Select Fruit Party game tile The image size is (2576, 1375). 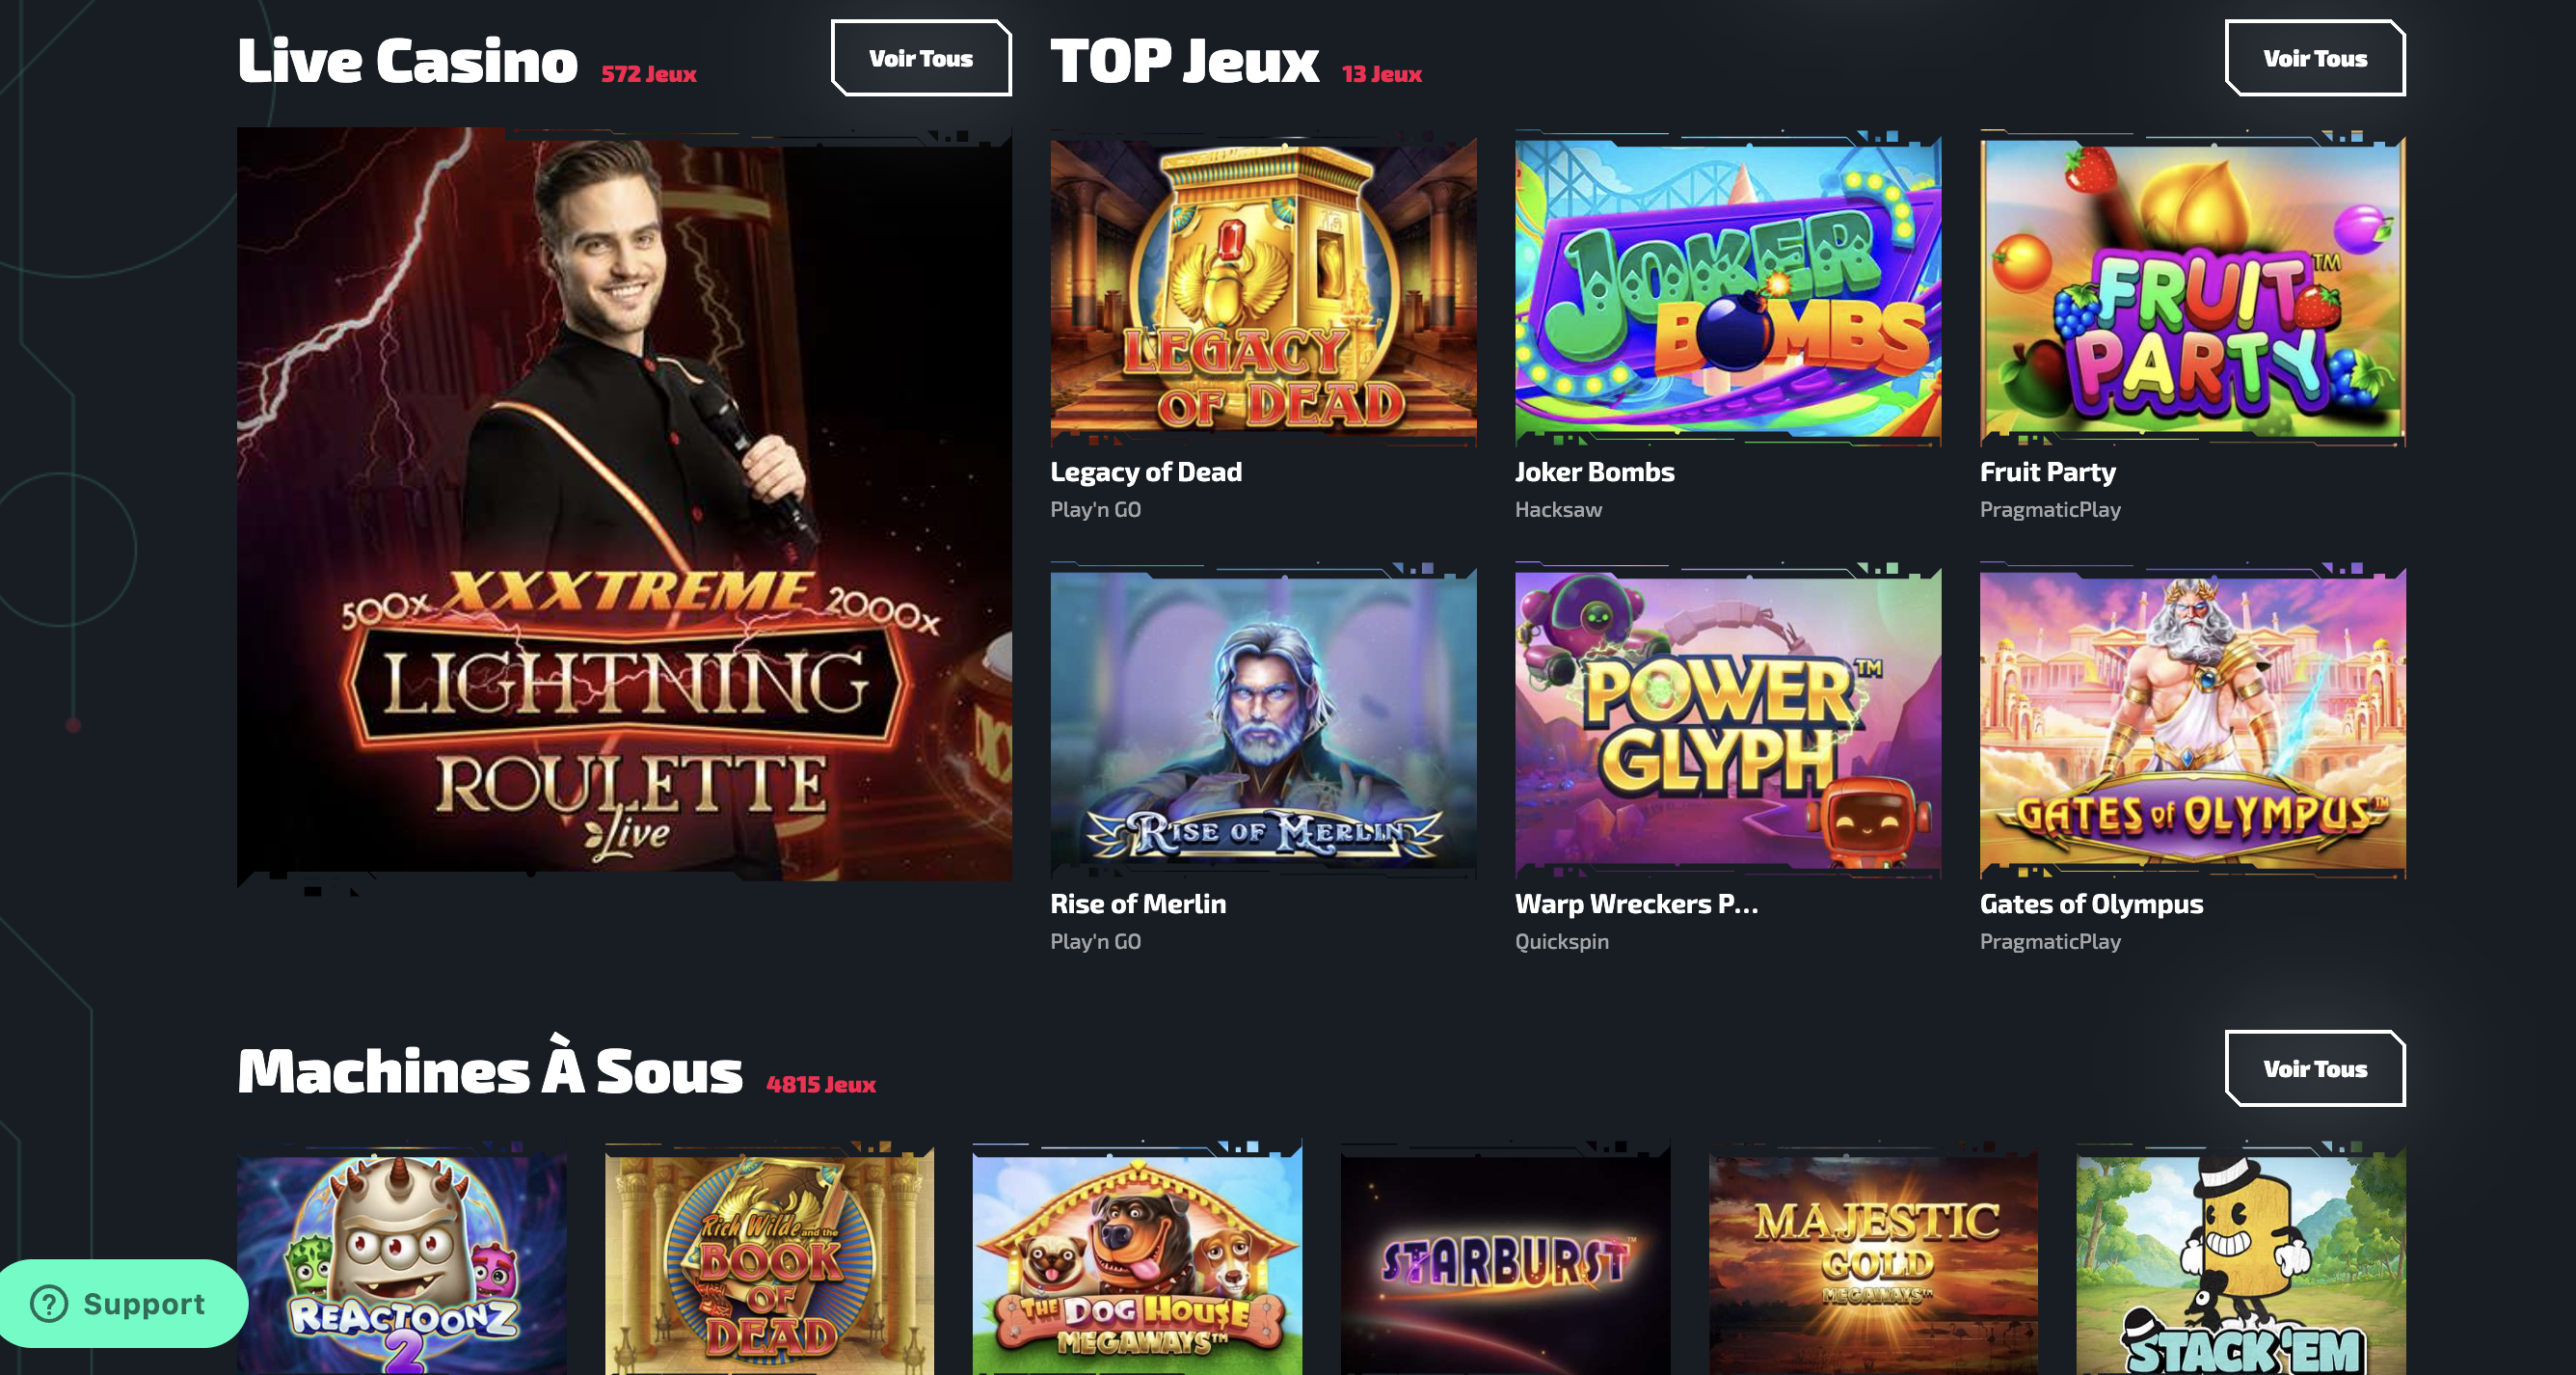tap(2192, 288)
